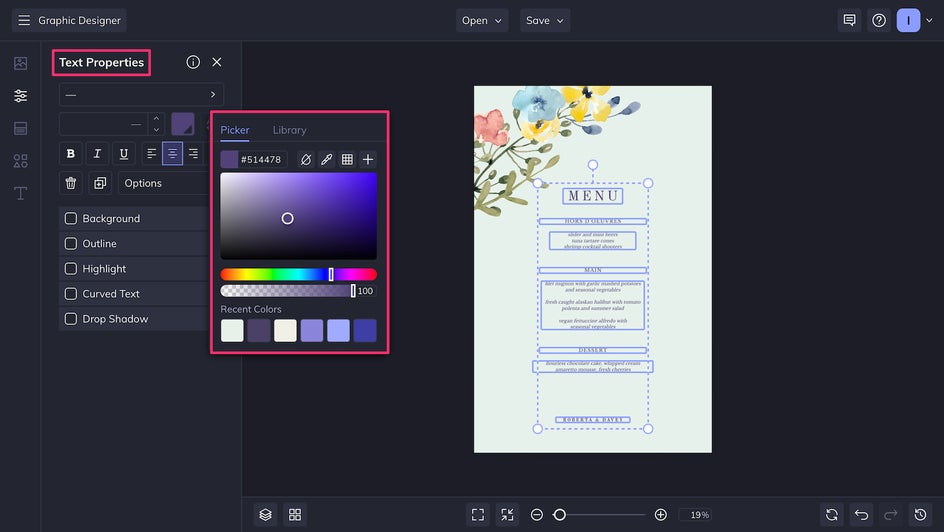Image resolution: width=944 pixels, height=532 pixels.
Task: Select the light periwinkle recent color
Action: [x=338, y=330]
